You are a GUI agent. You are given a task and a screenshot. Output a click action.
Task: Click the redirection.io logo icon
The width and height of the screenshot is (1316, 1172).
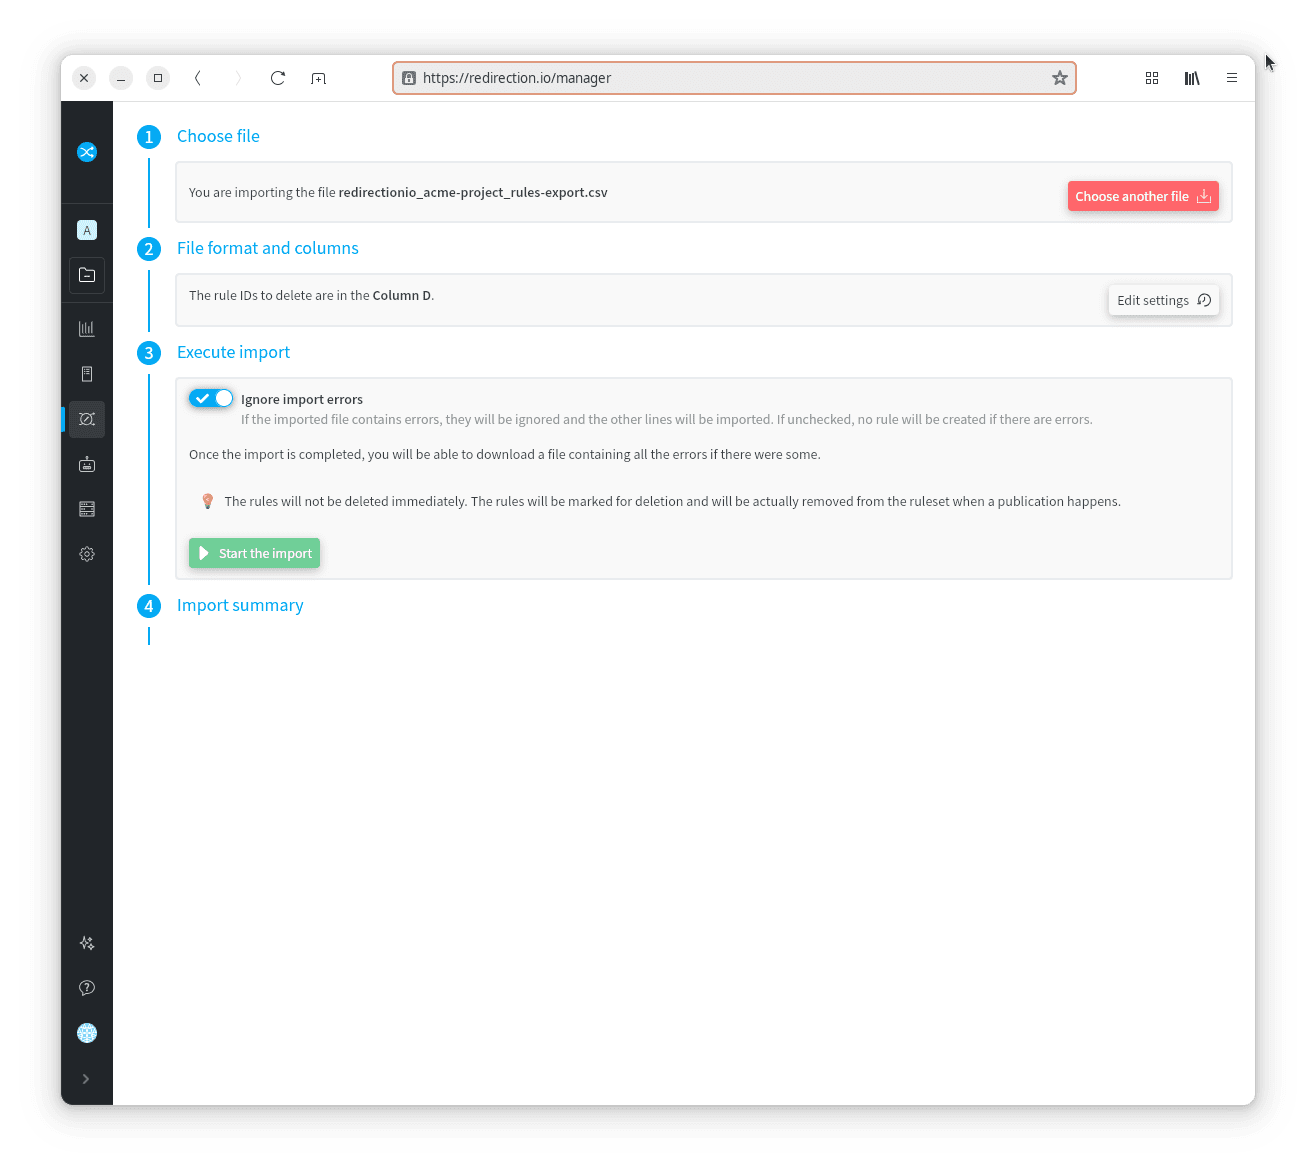(x=87, y=152)
